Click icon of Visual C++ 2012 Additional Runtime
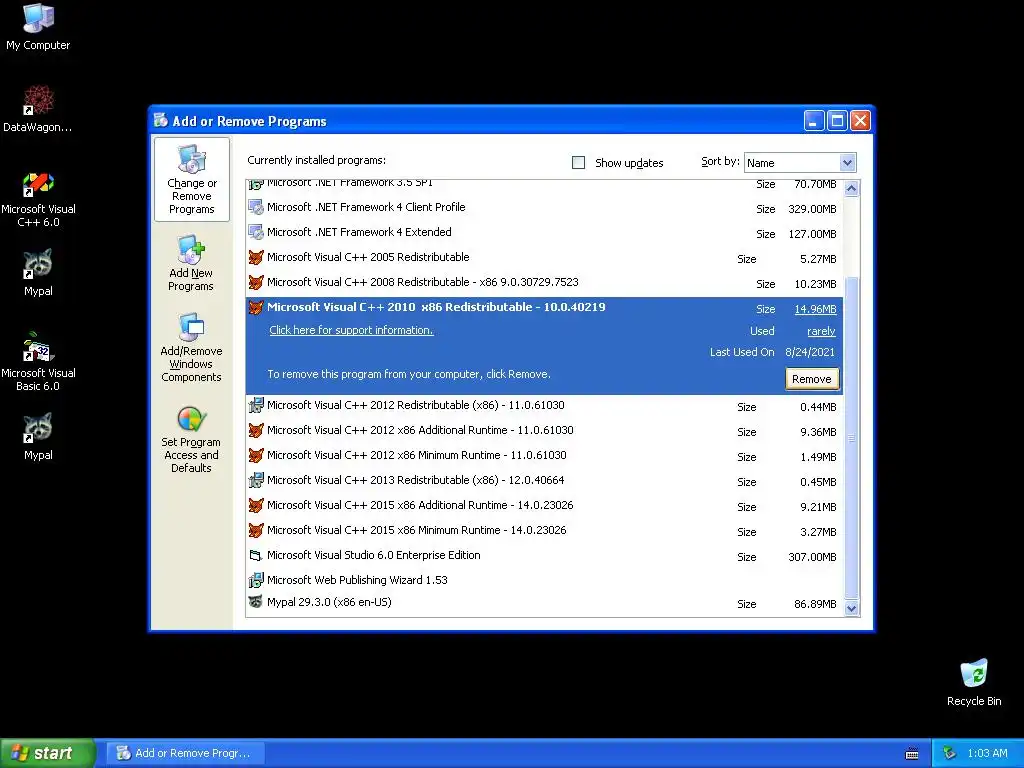The image size is (1024, 768). coord(256,430)
